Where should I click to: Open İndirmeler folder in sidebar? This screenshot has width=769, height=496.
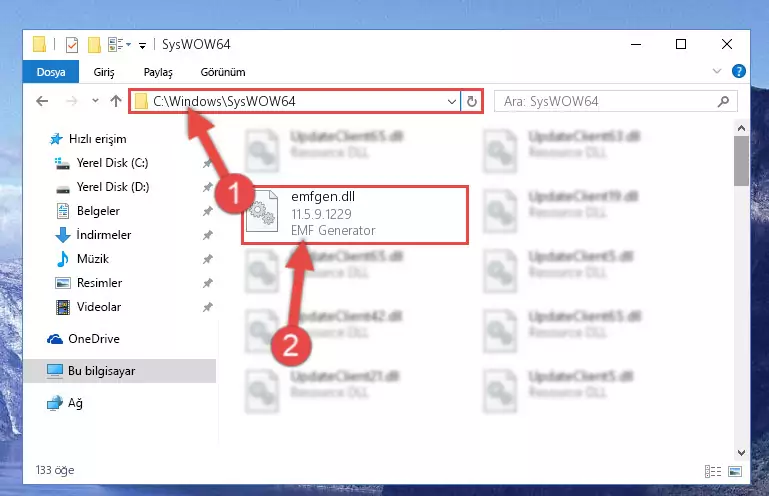[93, 235]
